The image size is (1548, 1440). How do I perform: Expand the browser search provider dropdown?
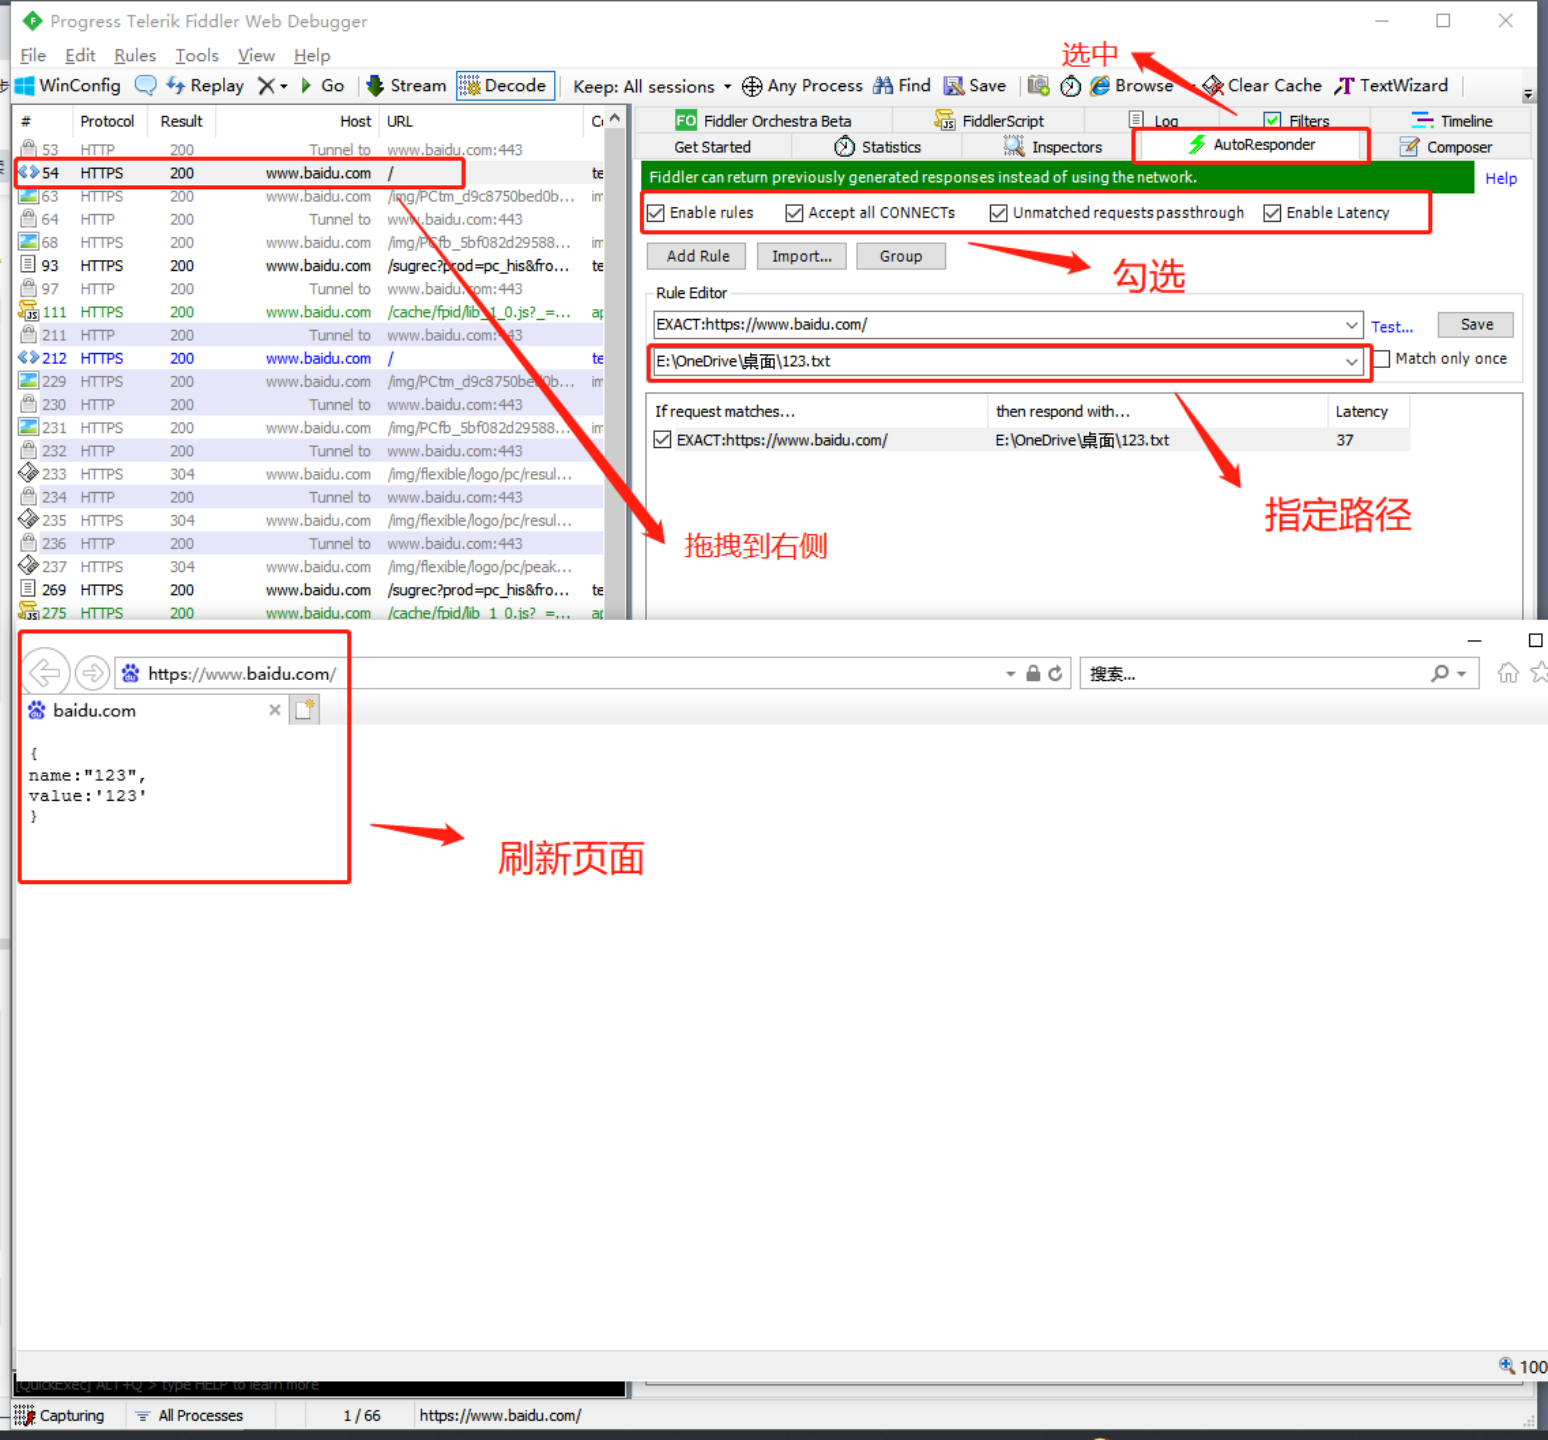point(1462,674)
